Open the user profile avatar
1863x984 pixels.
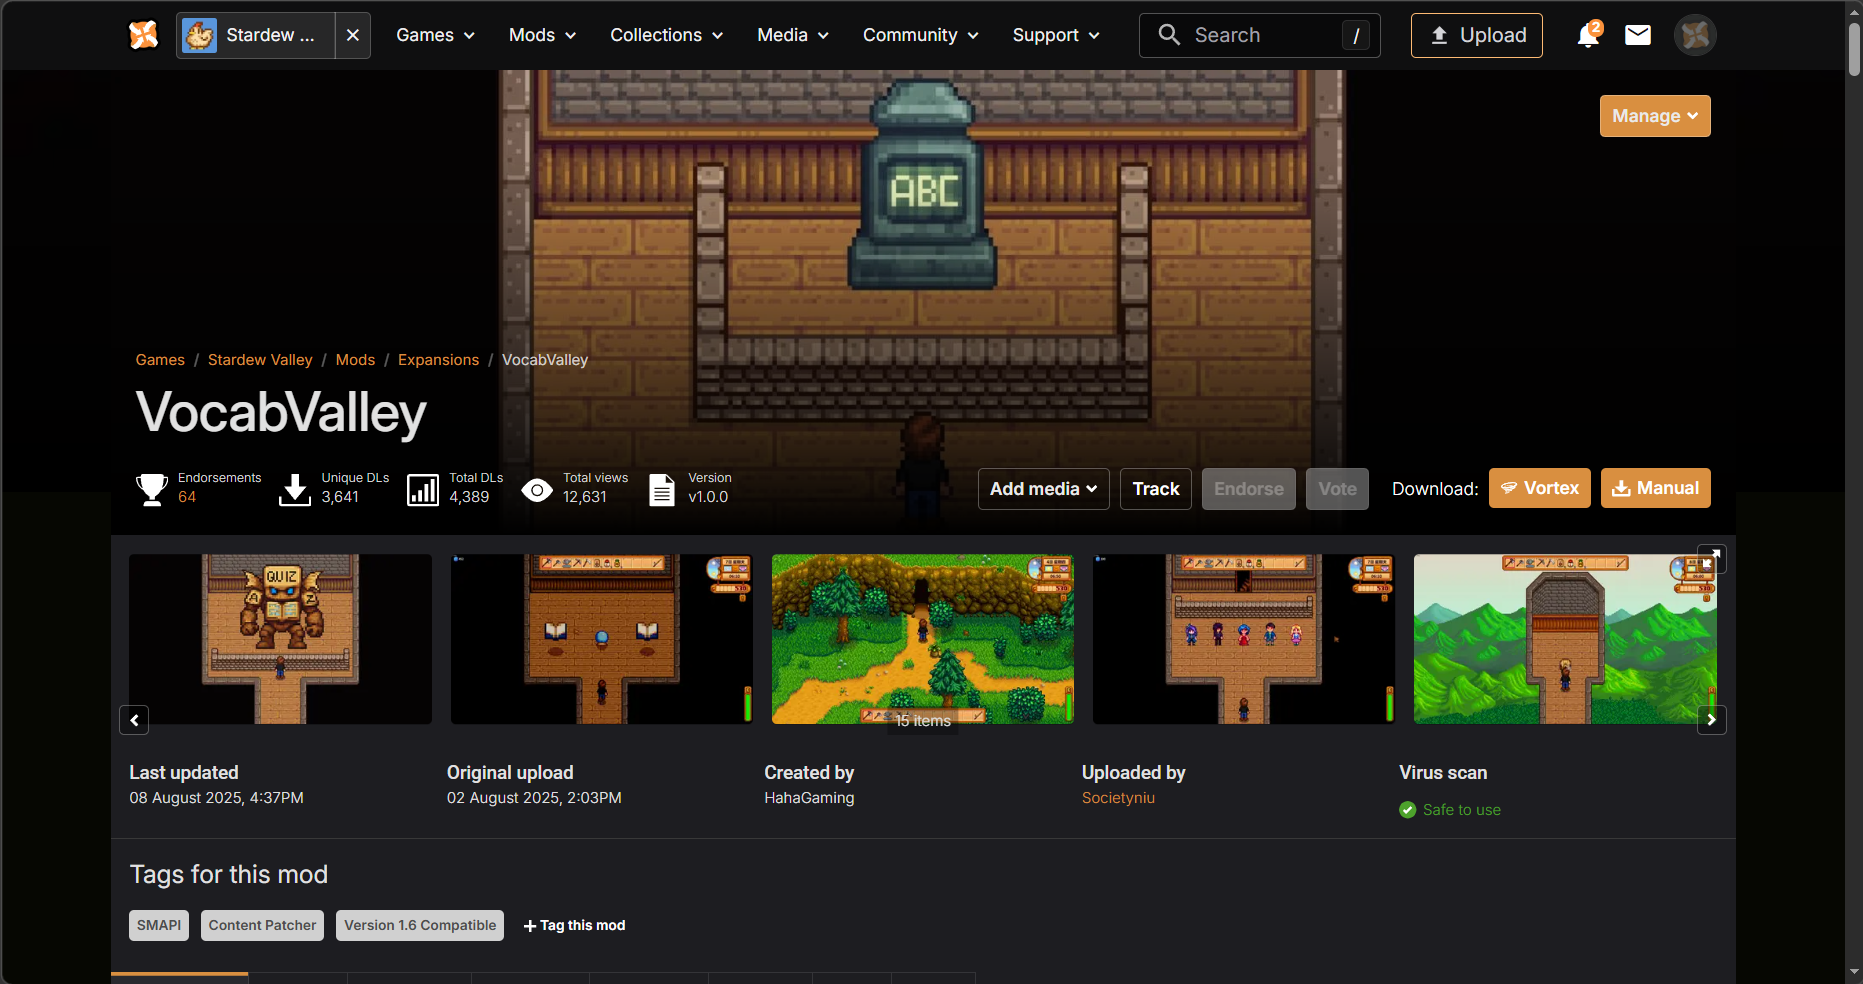pos(1694,36)
